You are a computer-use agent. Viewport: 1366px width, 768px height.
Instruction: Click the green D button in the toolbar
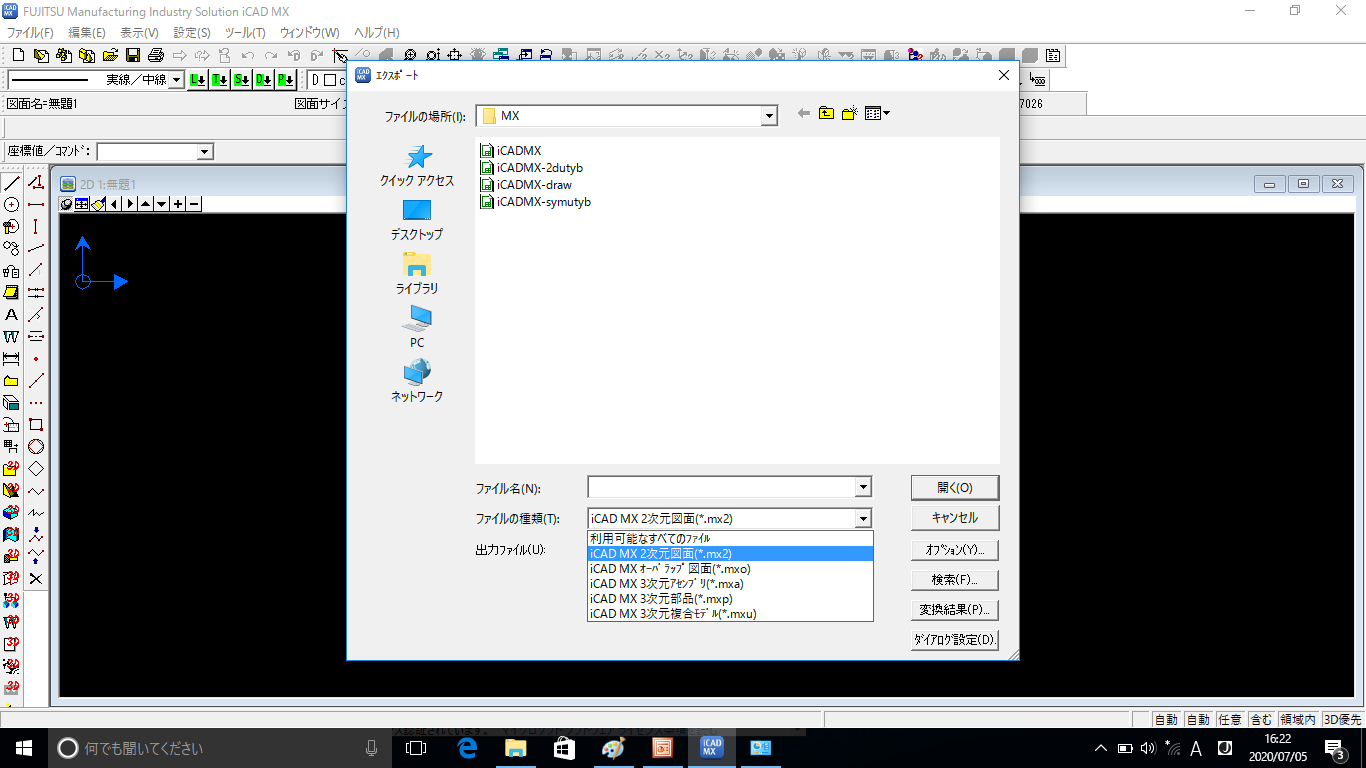tap(264, 80)
